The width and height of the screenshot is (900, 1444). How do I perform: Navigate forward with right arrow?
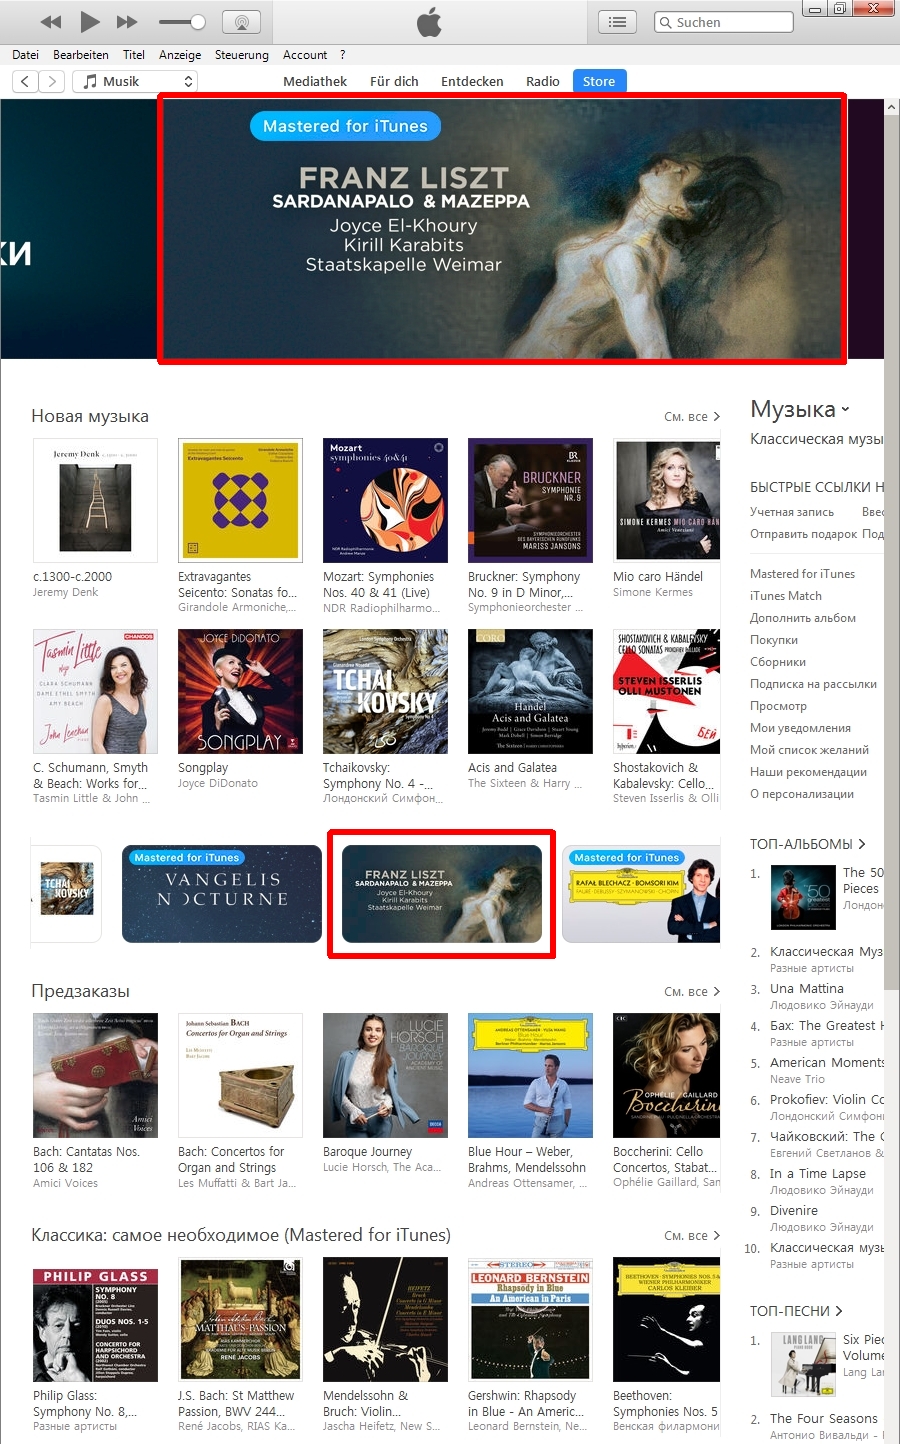[x=53, y=81]
